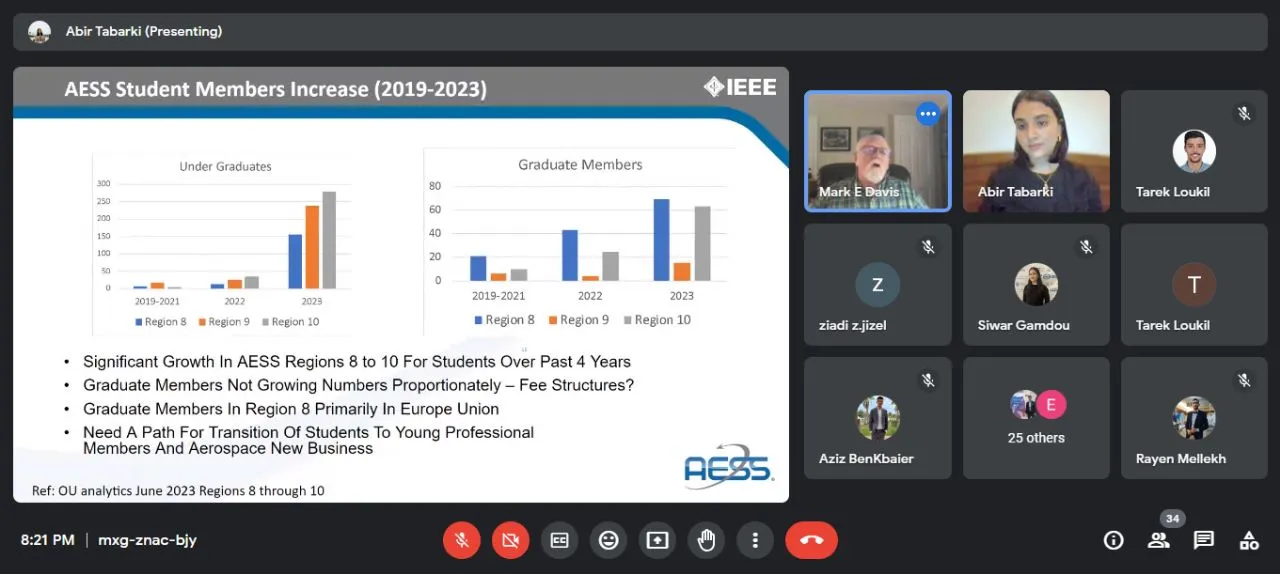Viewport: 1280px width, 574px height.
Task: Click bullet about Region 8 Primarily In Europe Union
Action: [x=291, y=409]
